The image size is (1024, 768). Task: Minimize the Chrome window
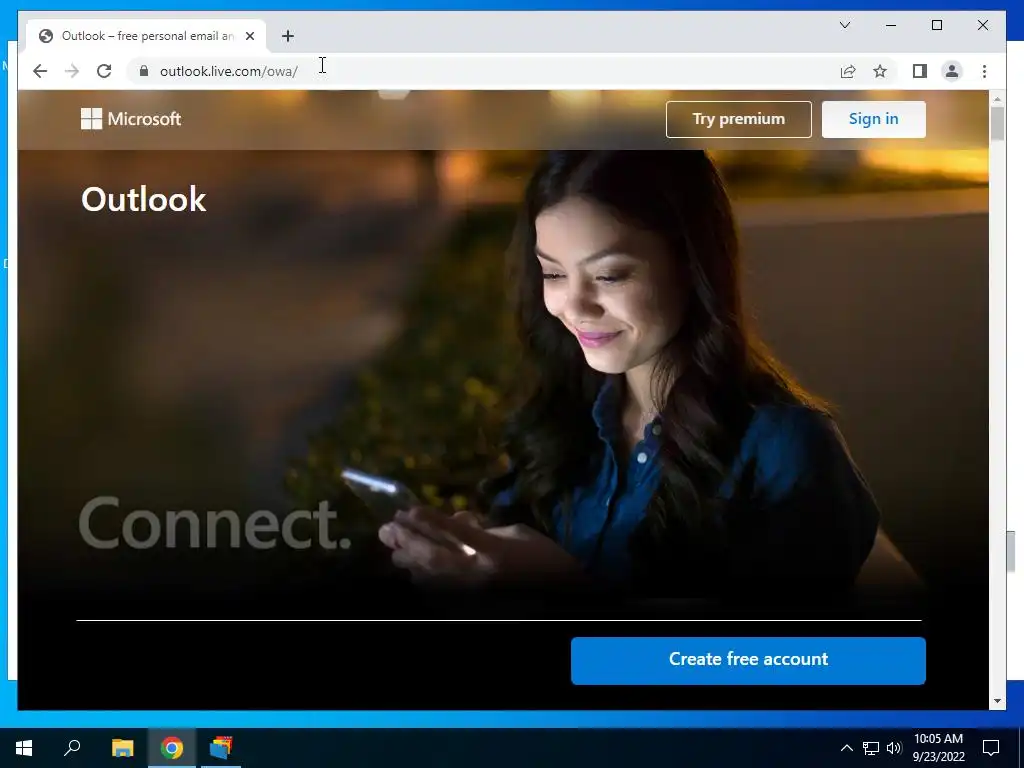coord(891,25)
